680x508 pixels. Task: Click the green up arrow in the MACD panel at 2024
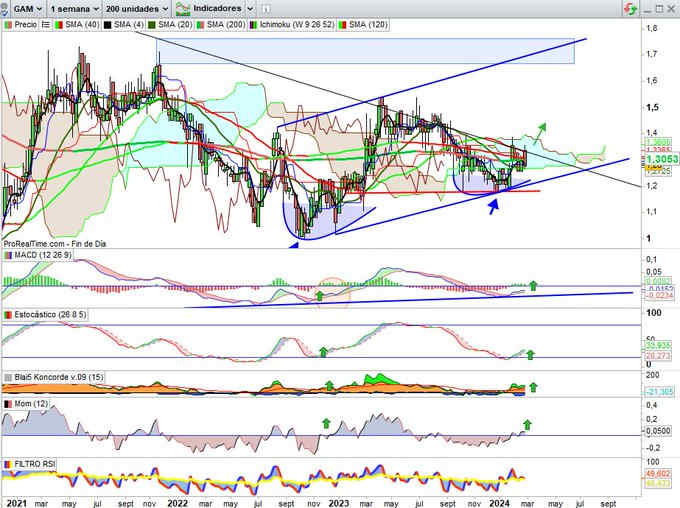point(533,286)
